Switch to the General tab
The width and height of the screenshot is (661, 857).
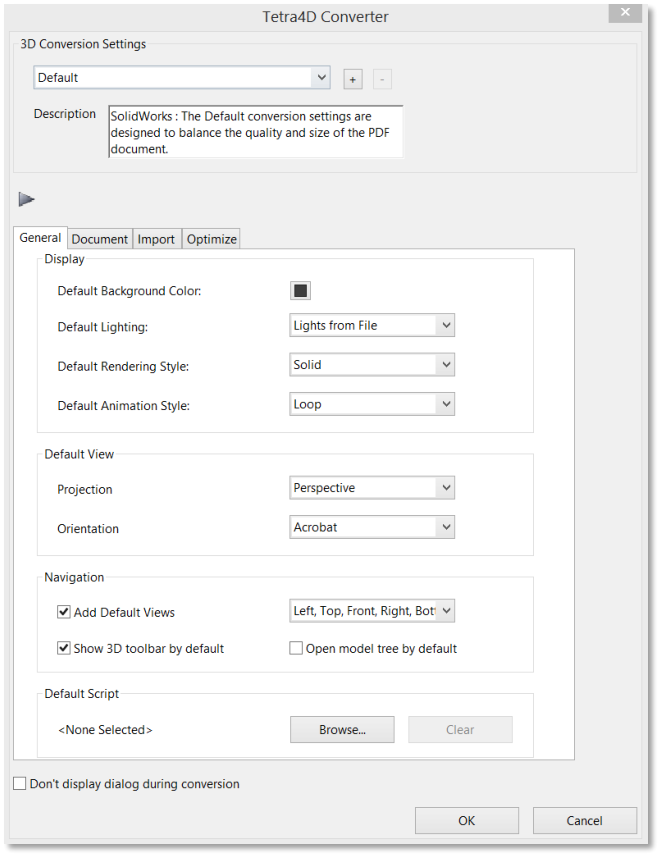[40, 238]
